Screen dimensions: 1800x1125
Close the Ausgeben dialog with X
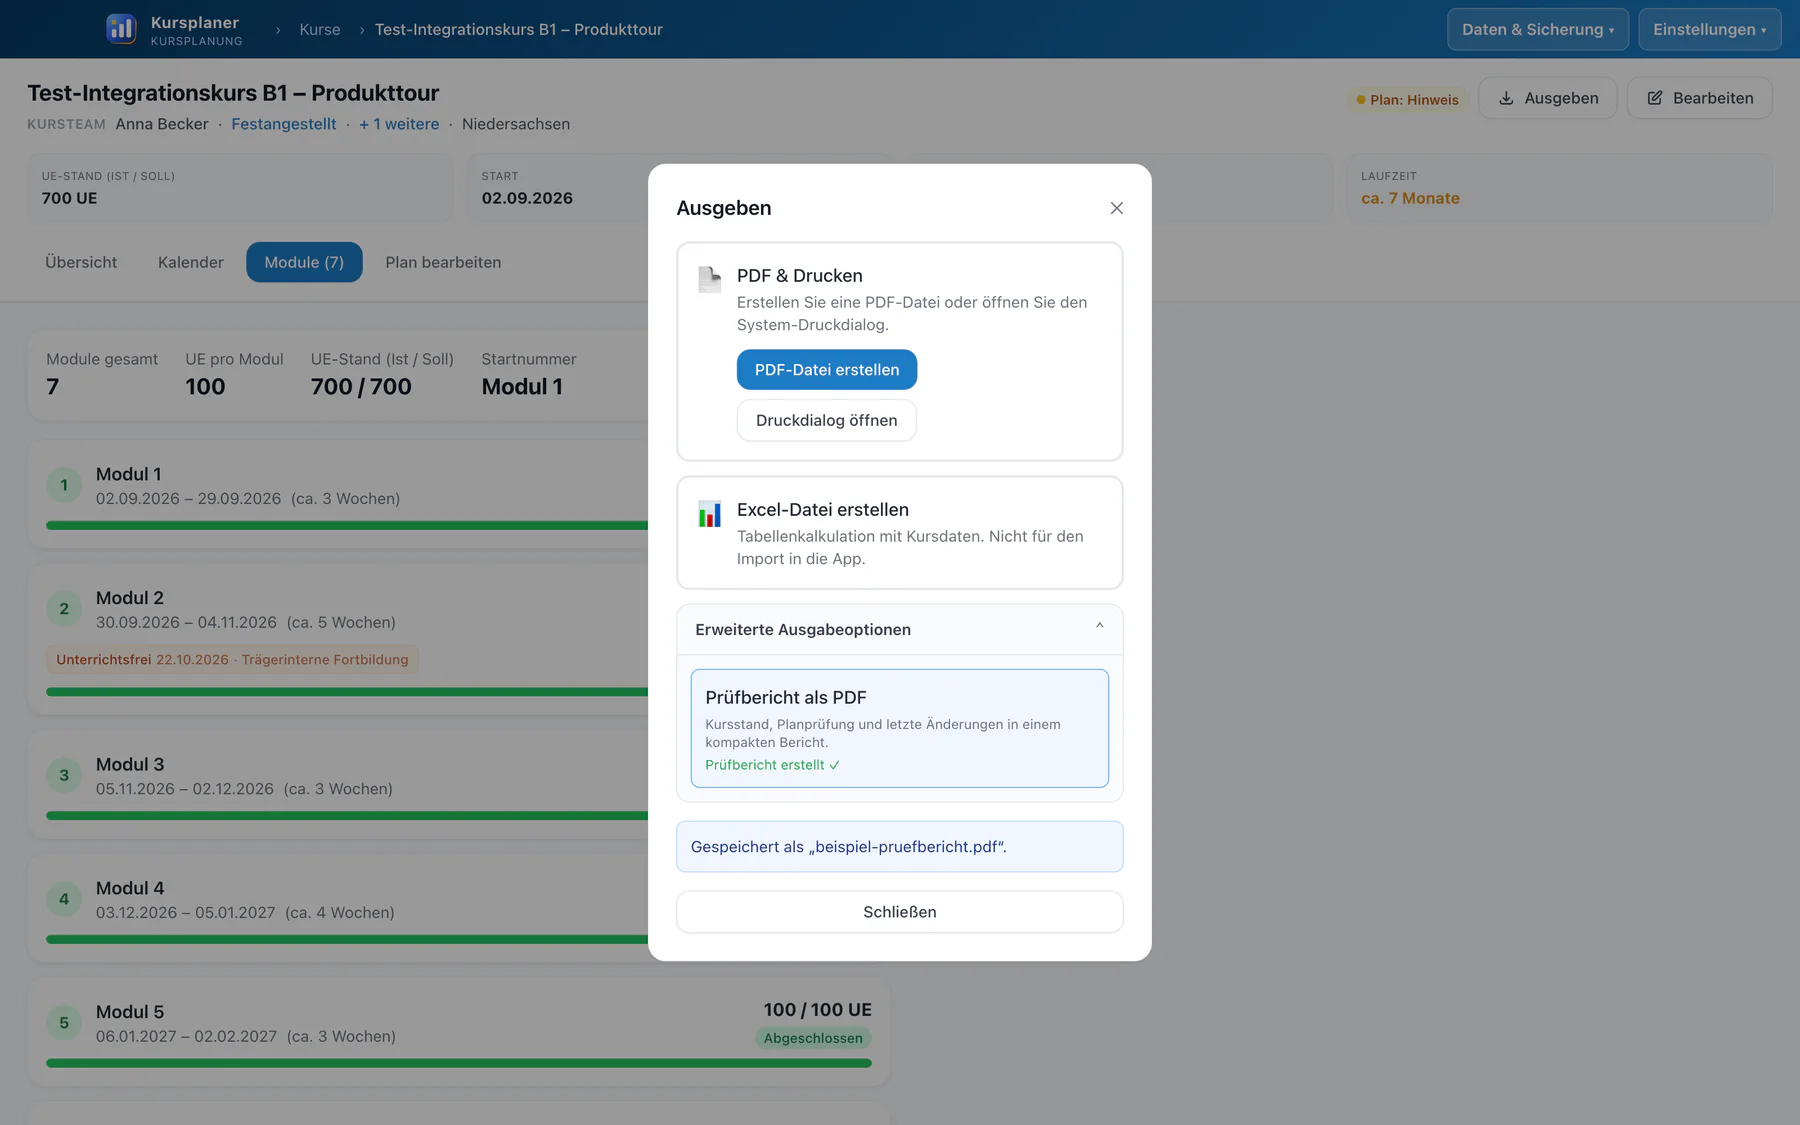1117,208
